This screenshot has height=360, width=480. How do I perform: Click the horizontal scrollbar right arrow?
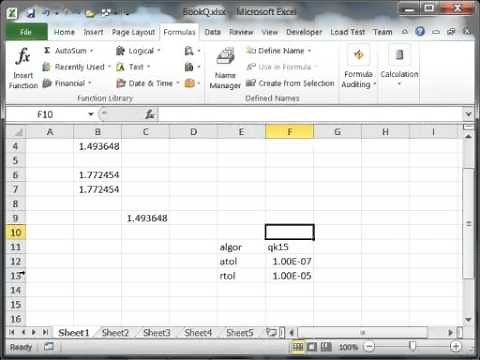[450, 332]
